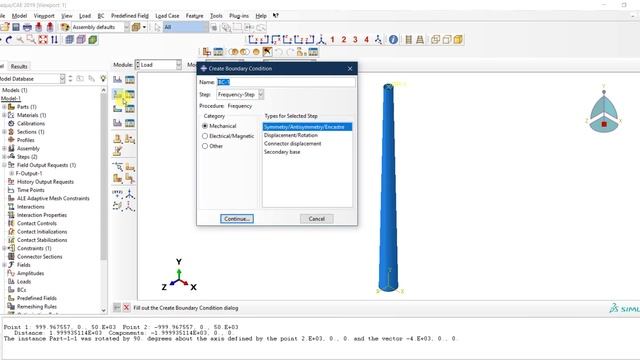Open the BC menu

pyautogui.click(x=101, y=16)
